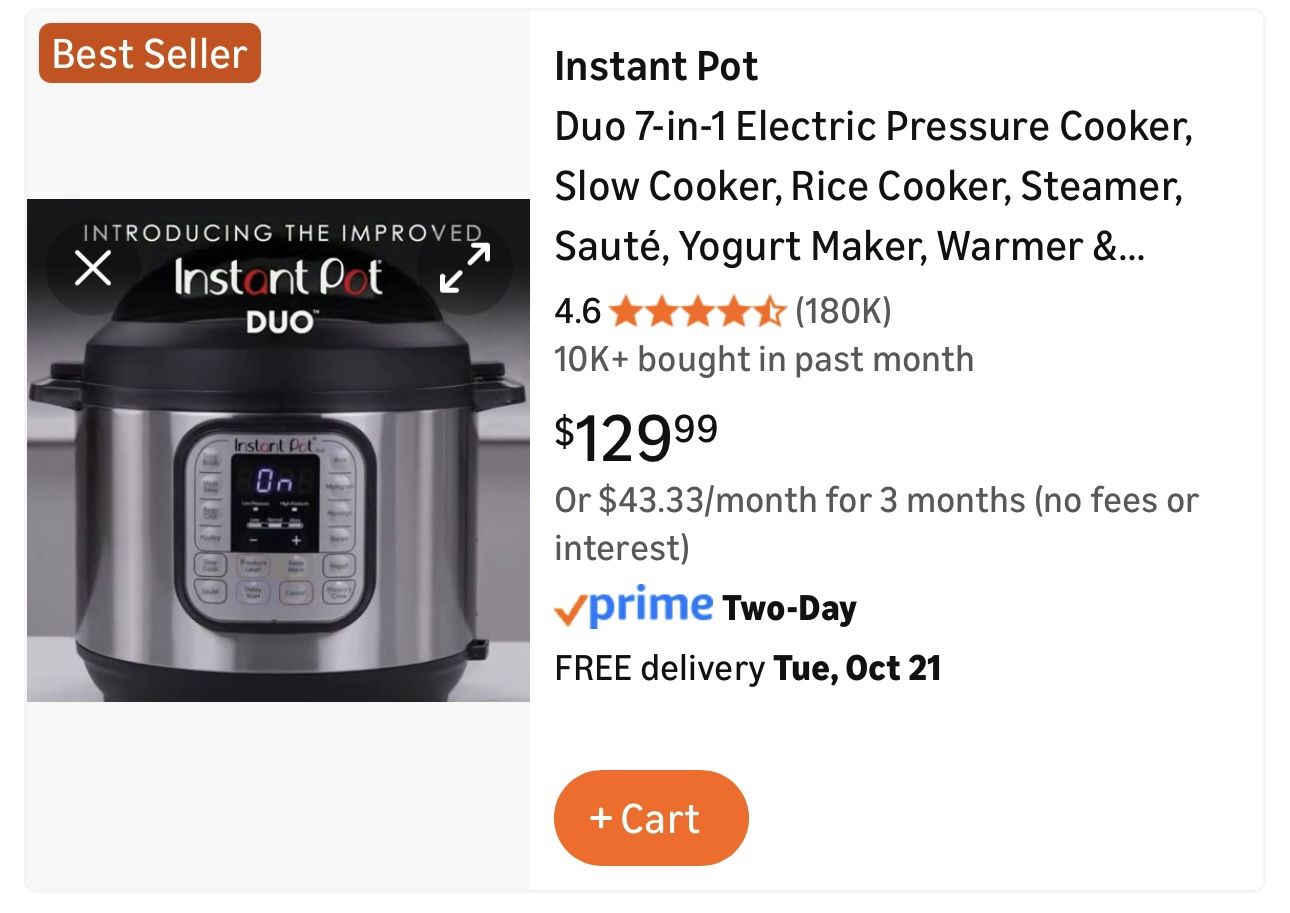
Task: Add the Instant Pot to cart
Action: (651, 818)
